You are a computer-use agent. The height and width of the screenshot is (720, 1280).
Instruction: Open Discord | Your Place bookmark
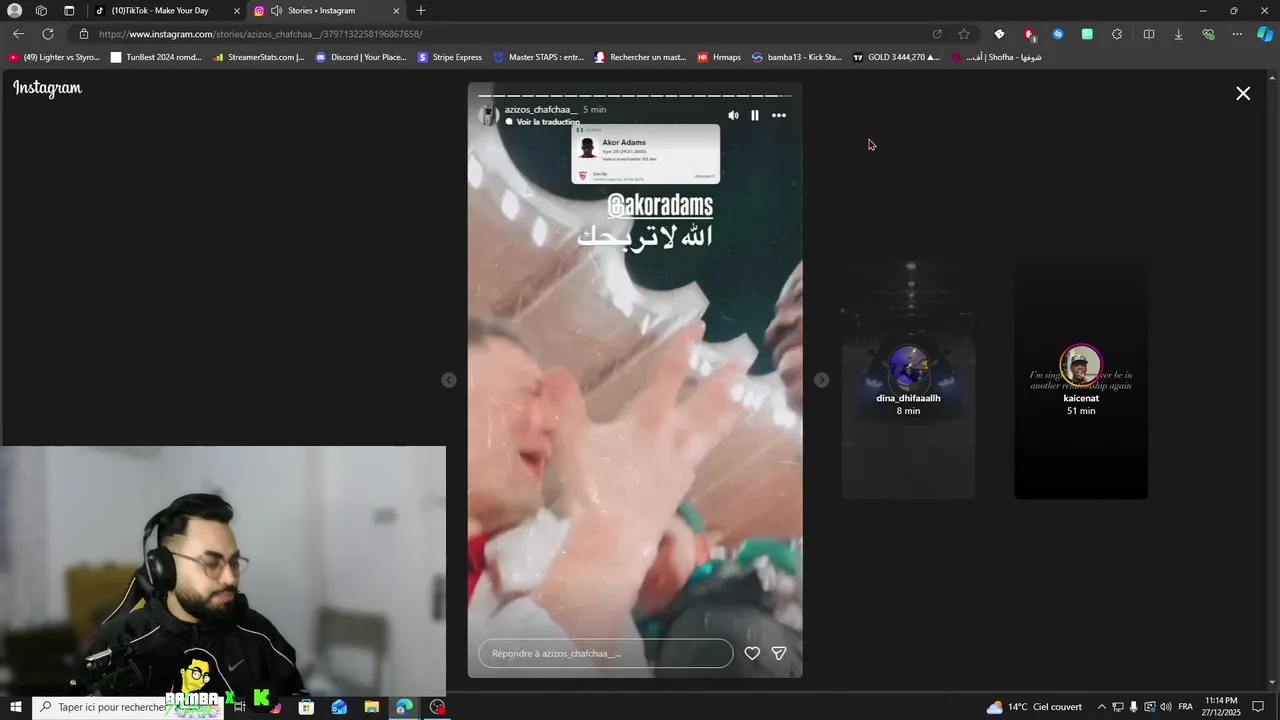click(x=361, y=57)
